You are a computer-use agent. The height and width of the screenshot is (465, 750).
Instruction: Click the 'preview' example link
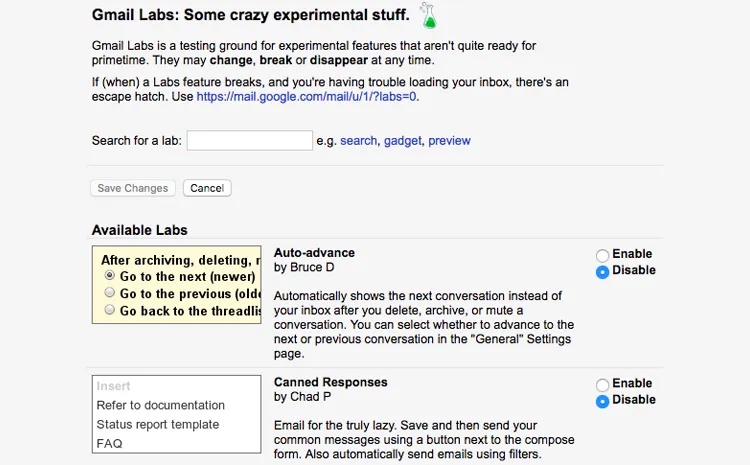(449, 141)
